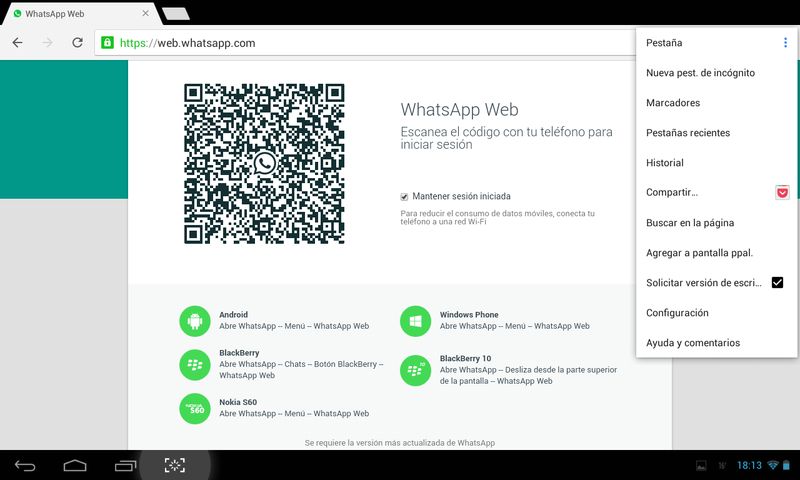This screenshot has width=800, height=480.
Task: Click the Solicitar versión de escri… menu label
Action: point(704,283)
